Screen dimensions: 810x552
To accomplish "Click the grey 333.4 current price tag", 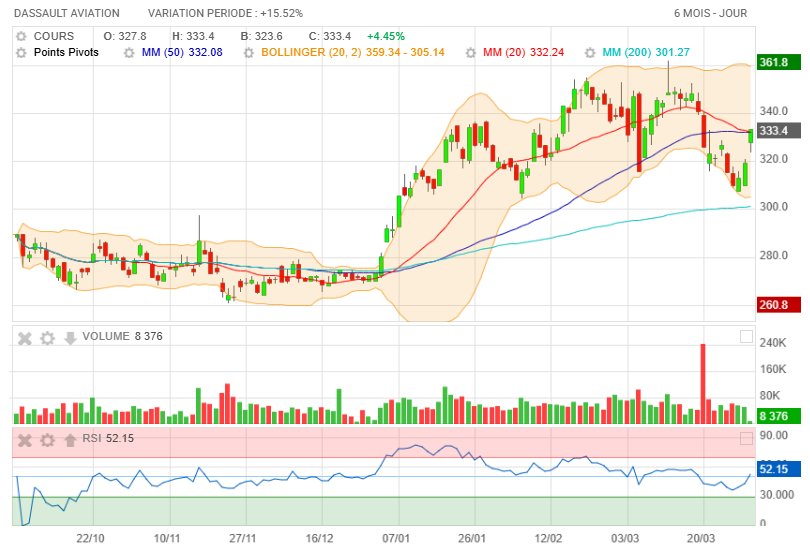I will point(778,130).
